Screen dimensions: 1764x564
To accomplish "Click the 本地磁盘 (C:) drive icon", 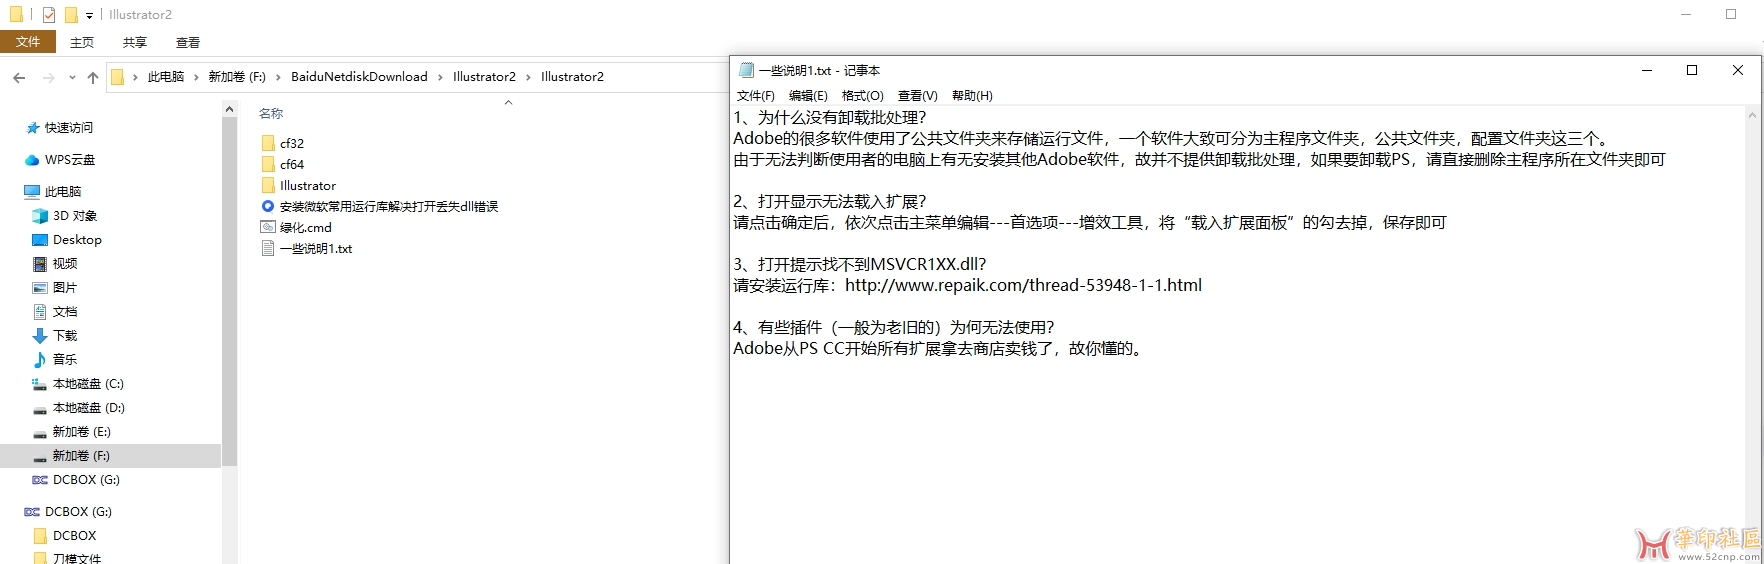I will coord(40,384).
